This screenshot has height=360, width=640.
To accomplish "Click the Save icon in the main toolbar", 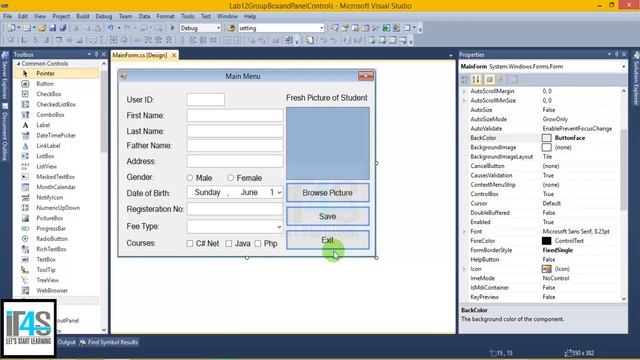I will click(x=53, y=28).
